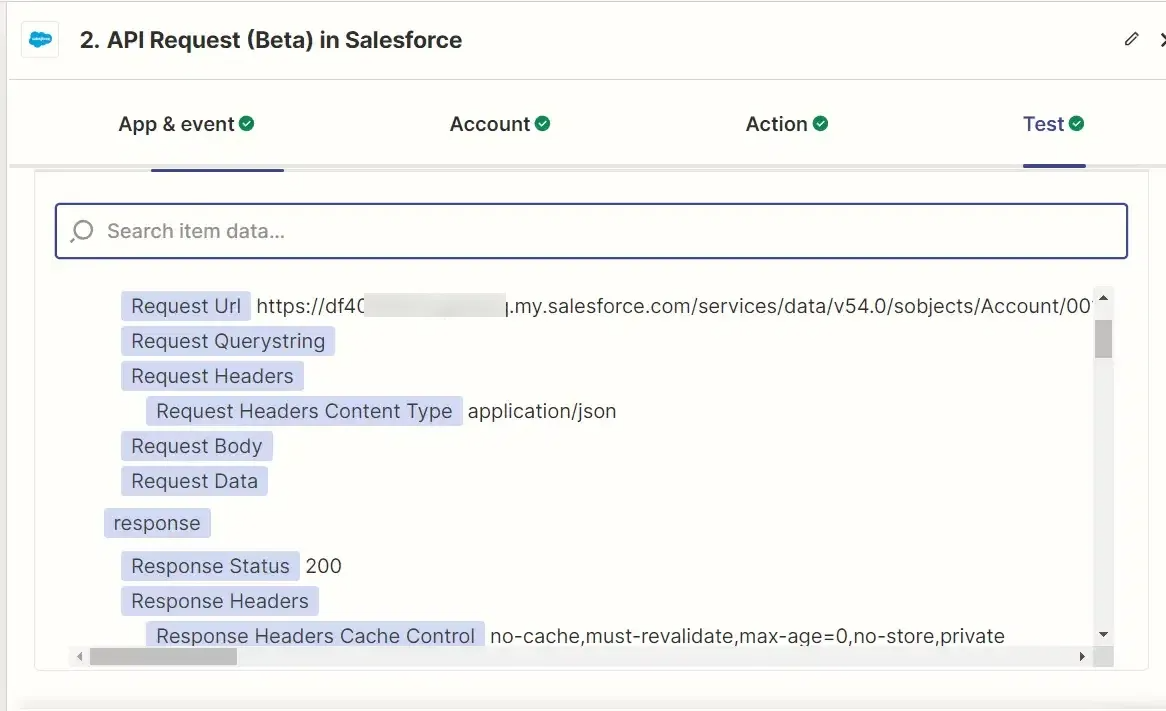
Task: Click the vertical scrollbar thumb
Action: 1104,339
